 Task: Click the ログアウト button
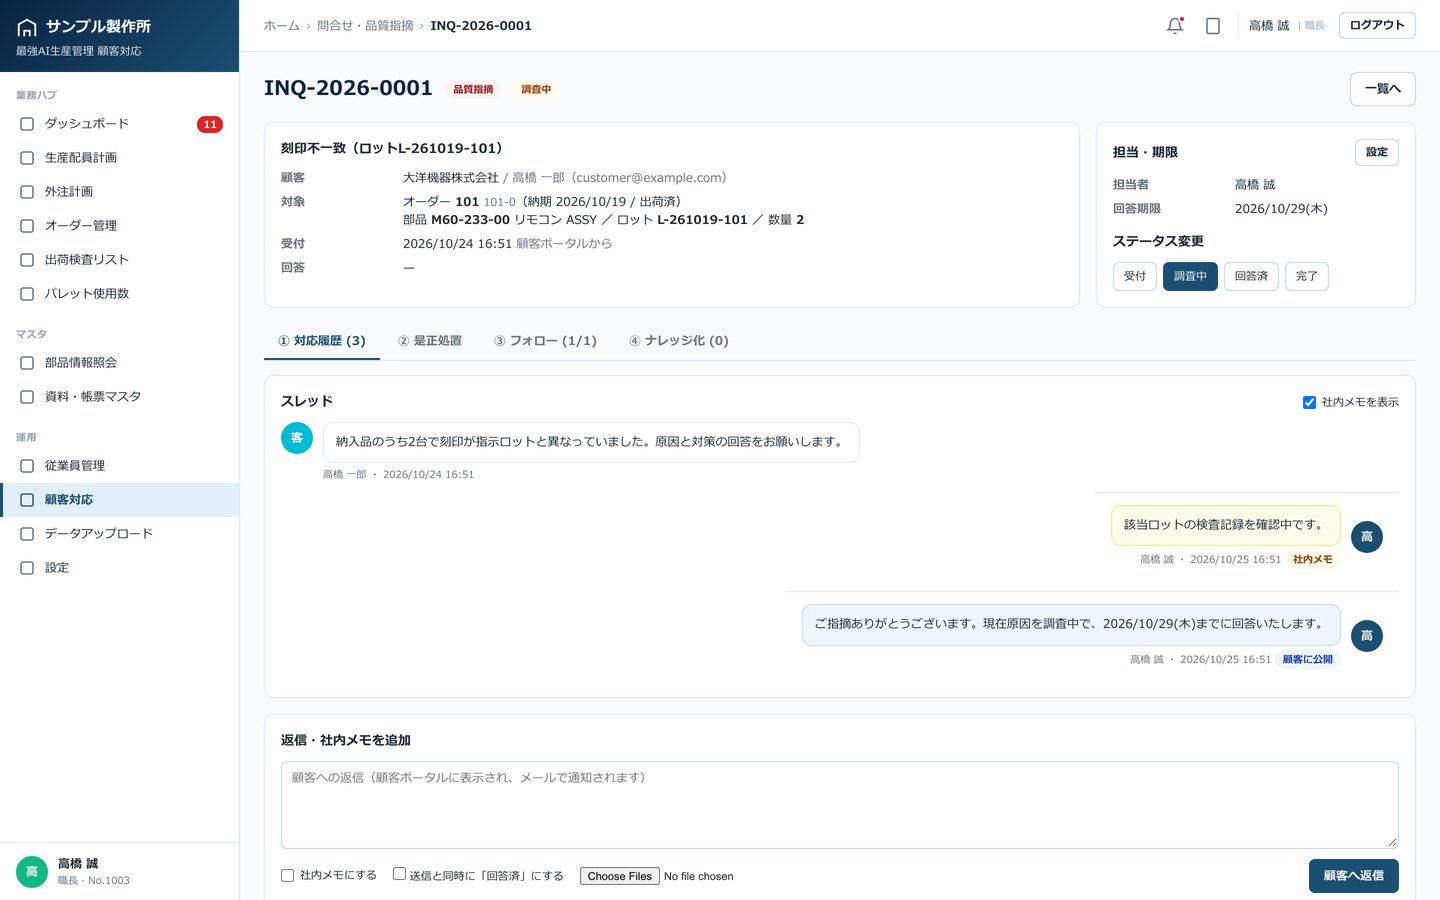(1377, 25)
